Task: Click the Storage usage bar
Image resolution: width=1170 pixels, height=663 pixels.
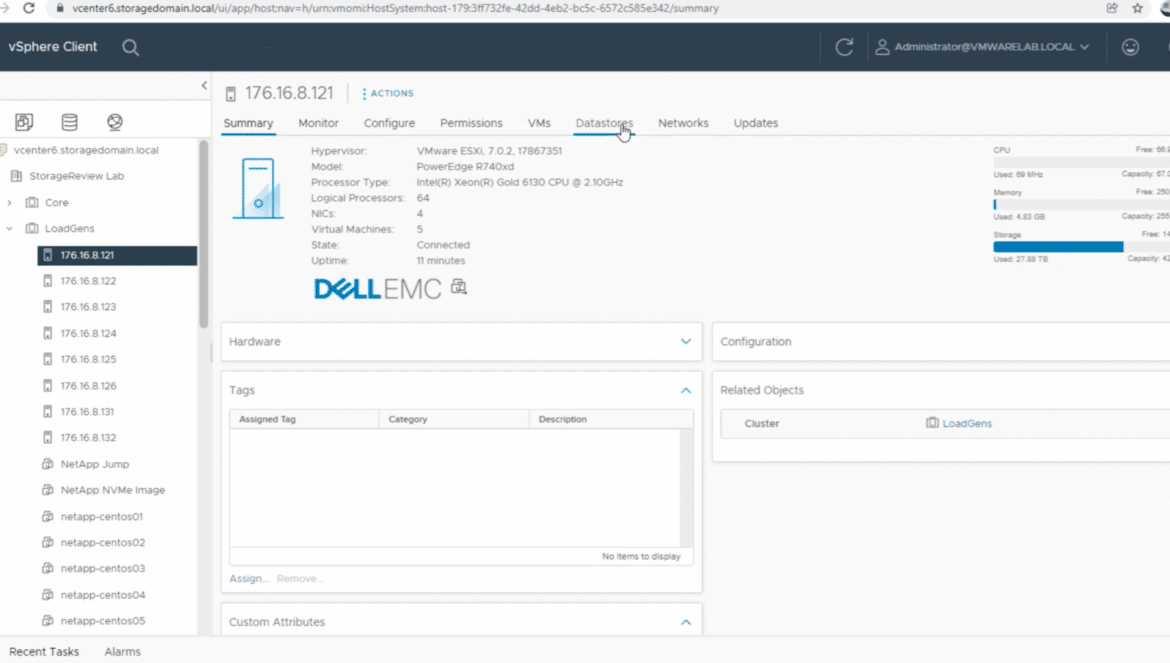Action: click(1081, 247)
